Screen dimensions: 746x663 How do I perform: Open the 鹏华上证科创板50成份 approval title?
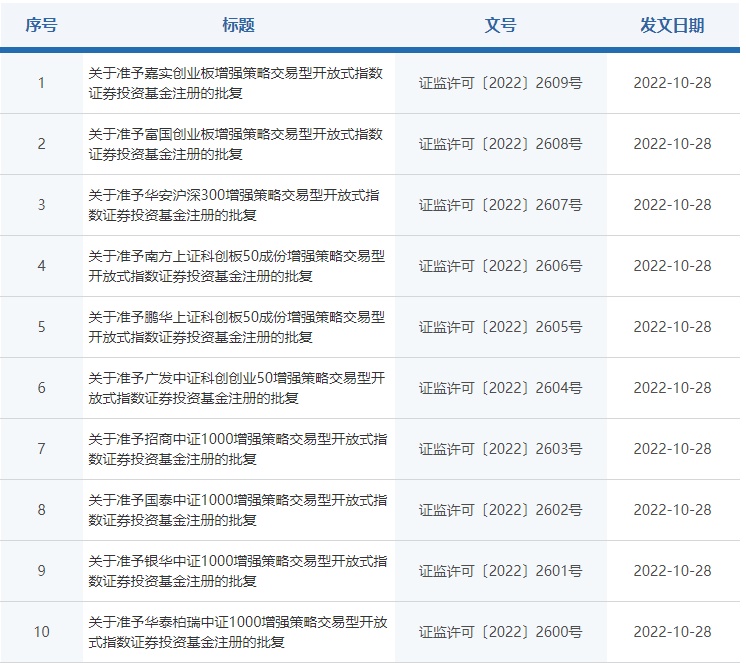[x=236, y=327]
